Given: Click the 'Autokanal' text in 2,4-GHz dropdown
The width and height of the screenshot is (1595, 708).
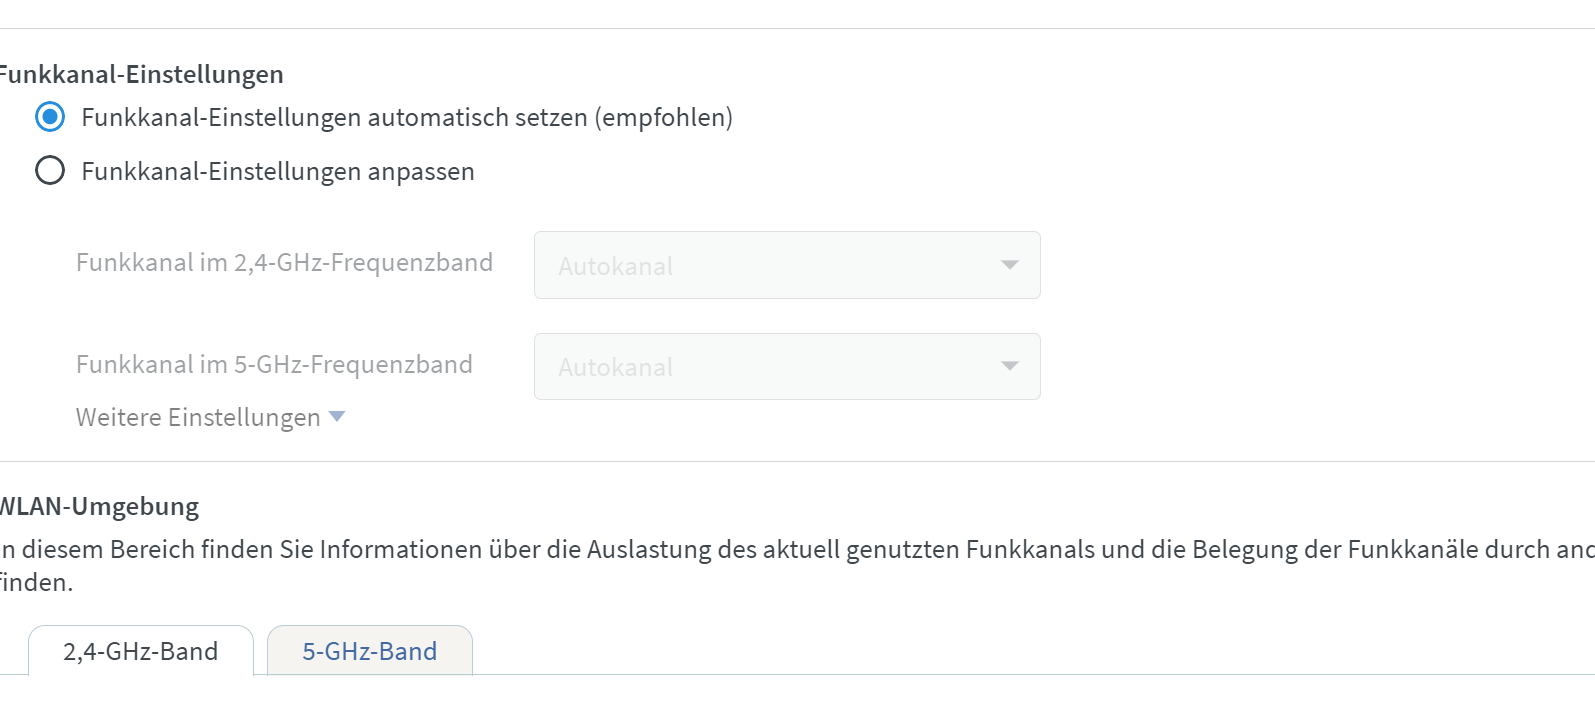Looking at the screenshot, I should (615, 266).
